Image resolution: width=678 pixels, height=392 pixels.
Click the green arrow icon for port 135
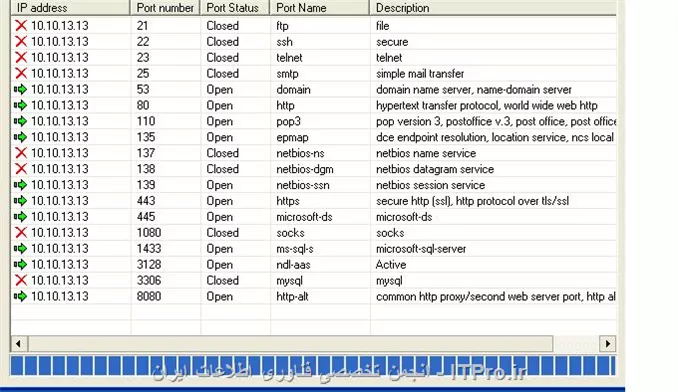tap(20, 137)
